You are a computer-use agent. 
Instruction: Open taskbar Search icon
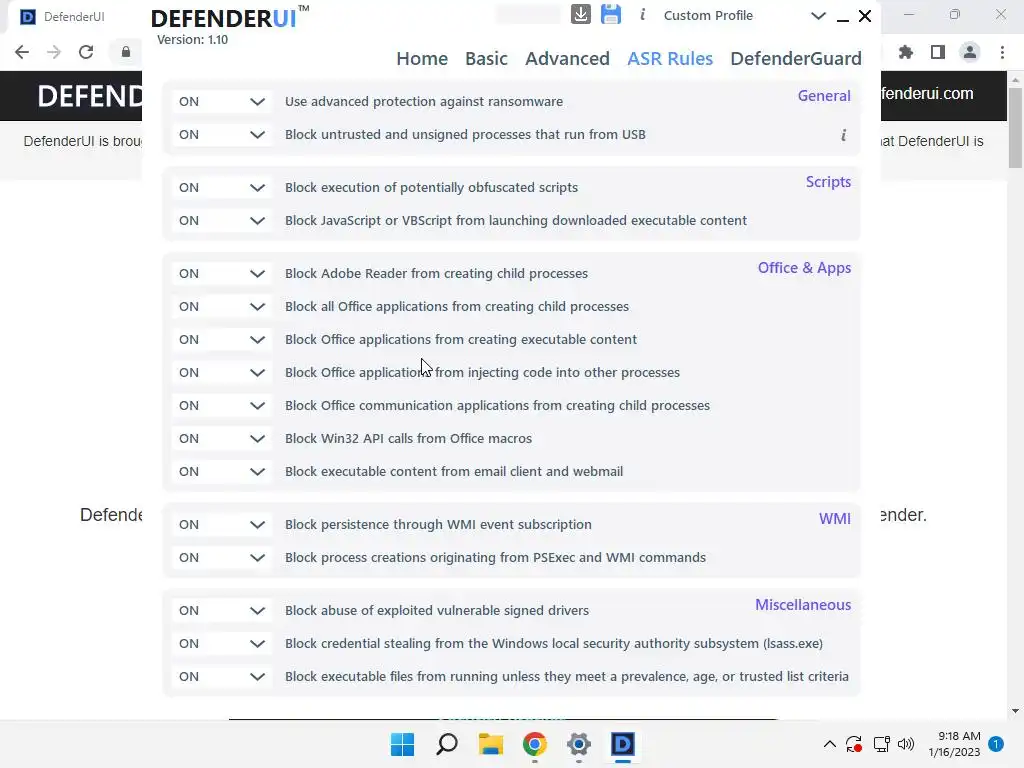pyautogui.click(x=447, y=744)
